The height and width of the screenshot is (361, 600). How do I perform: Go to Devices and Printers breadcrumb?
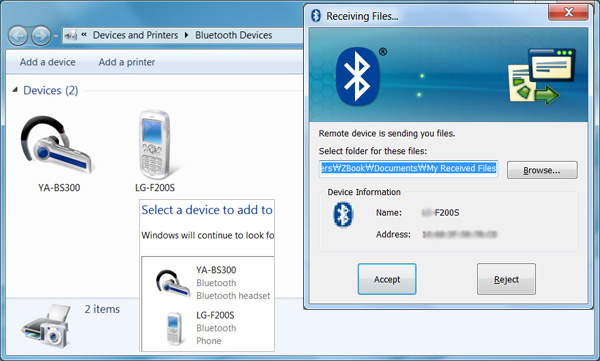(135, 35)
